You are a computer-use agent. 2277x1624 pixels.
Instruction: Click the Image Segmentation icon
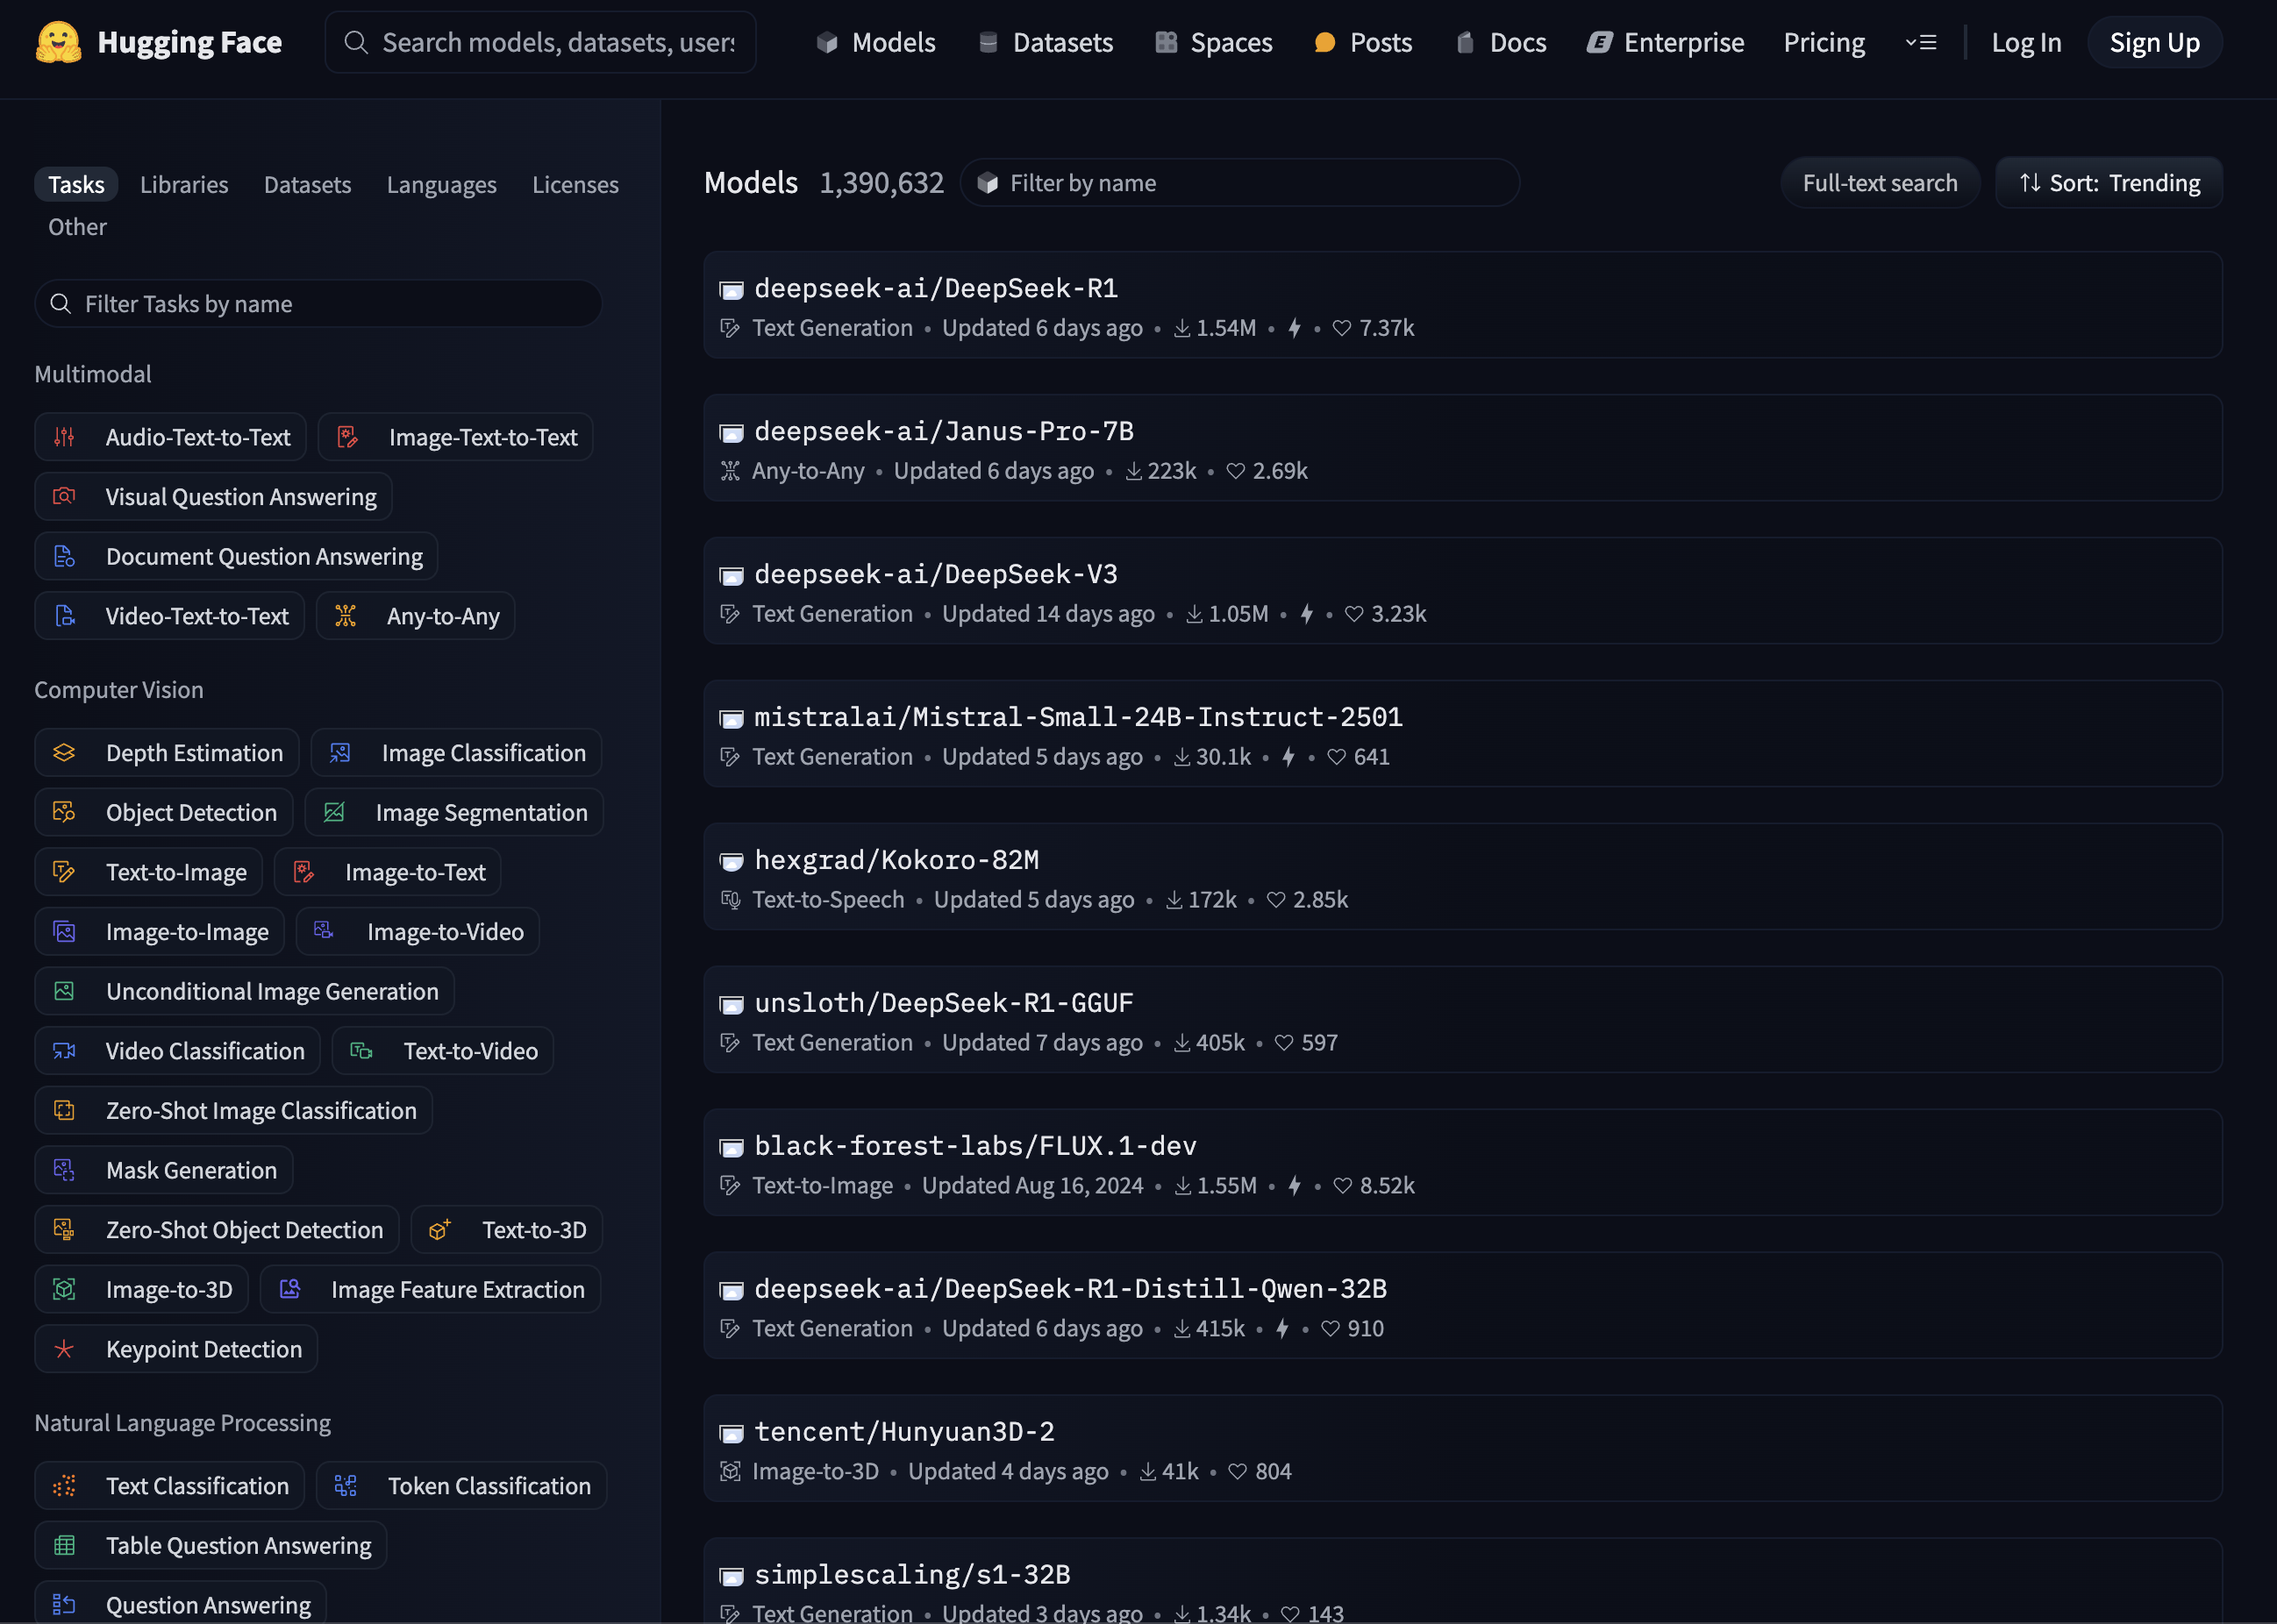tap(334, 812)
